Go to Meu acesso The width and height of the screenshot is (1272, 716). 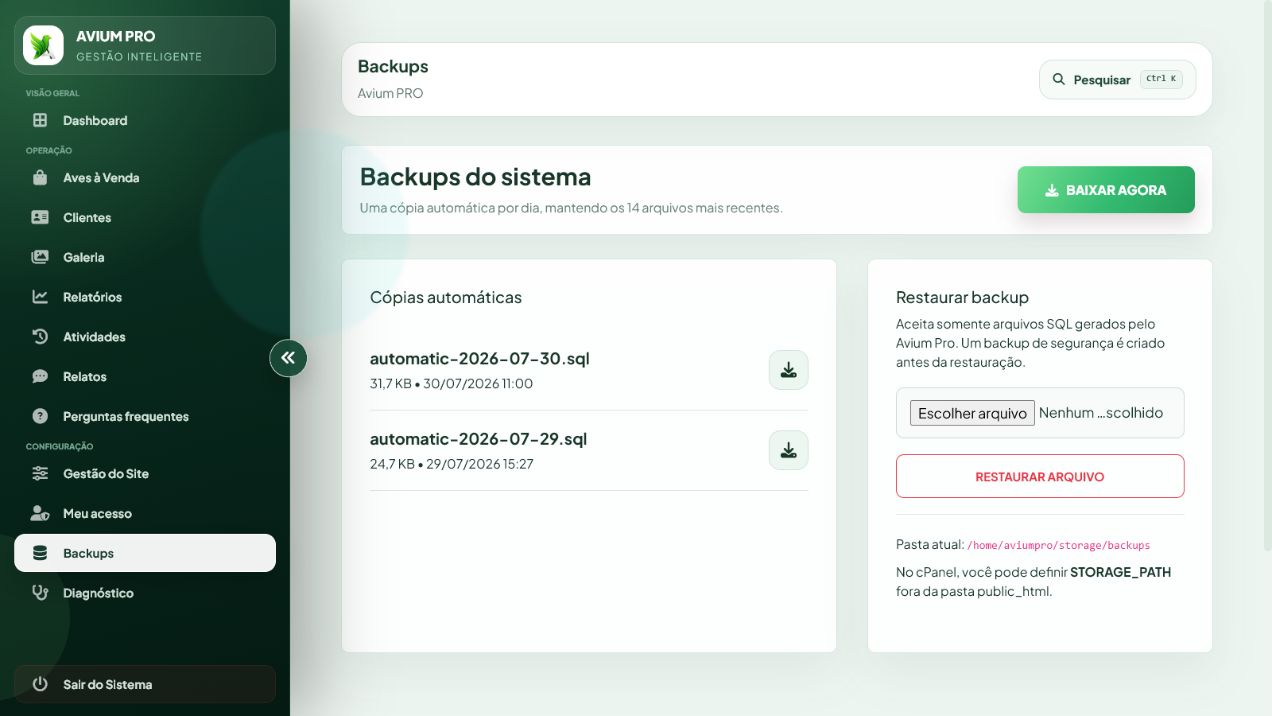145,513
